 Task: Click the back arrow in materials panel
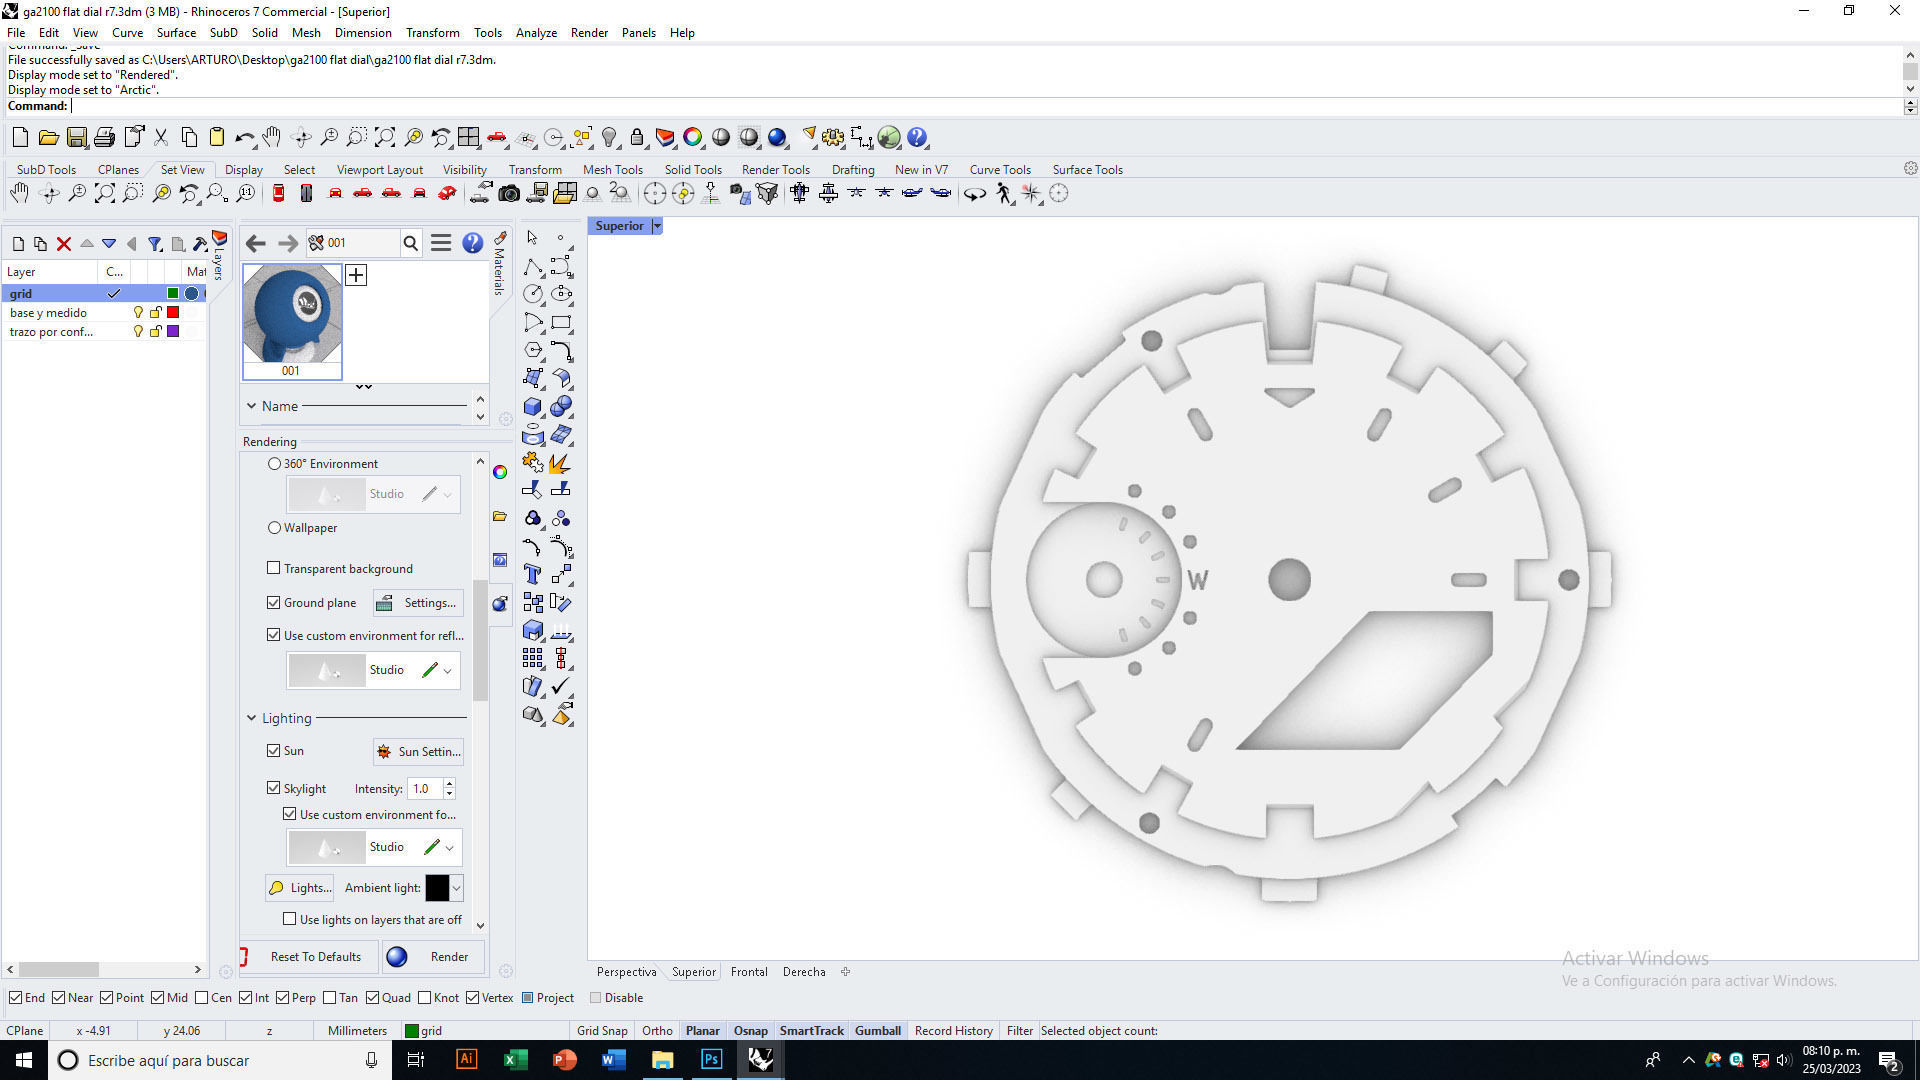[x=255, y=242]
